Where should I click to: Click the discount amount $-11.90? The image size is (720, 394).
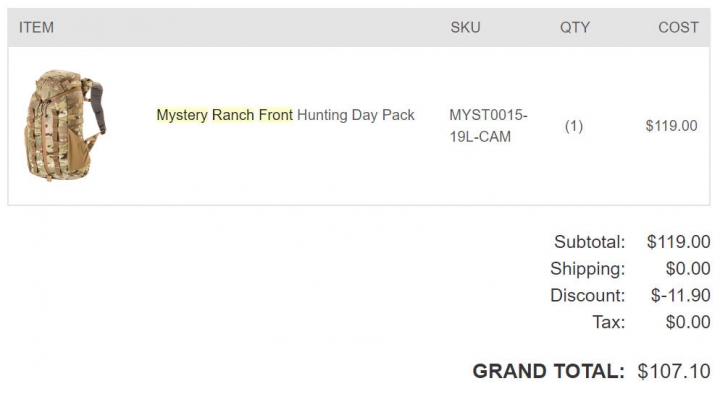pos(681,295)
